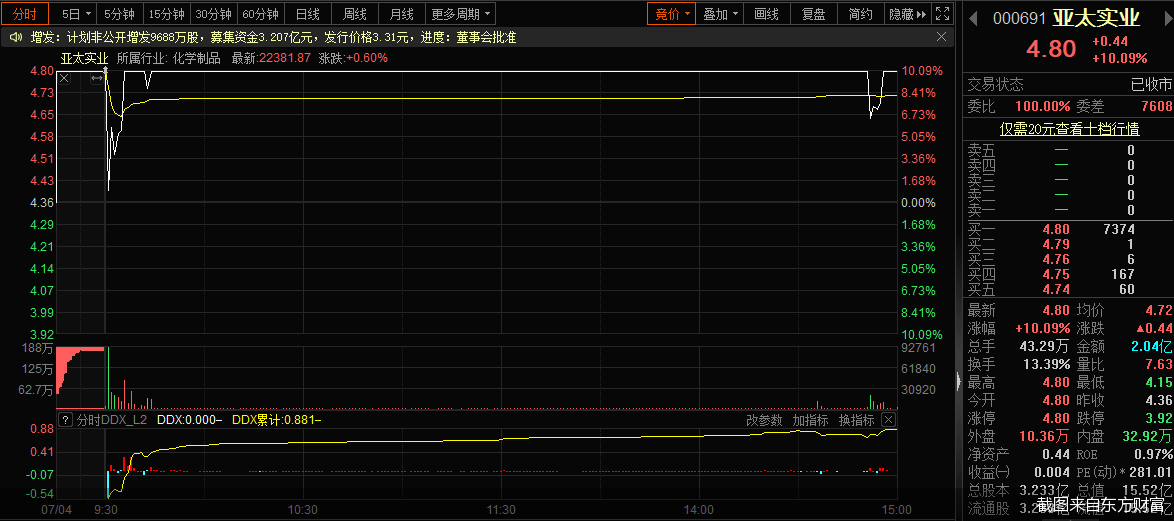Close the announcement bar with X
Viewport: 1174px width, 521px height.
[x=942, y=37]
